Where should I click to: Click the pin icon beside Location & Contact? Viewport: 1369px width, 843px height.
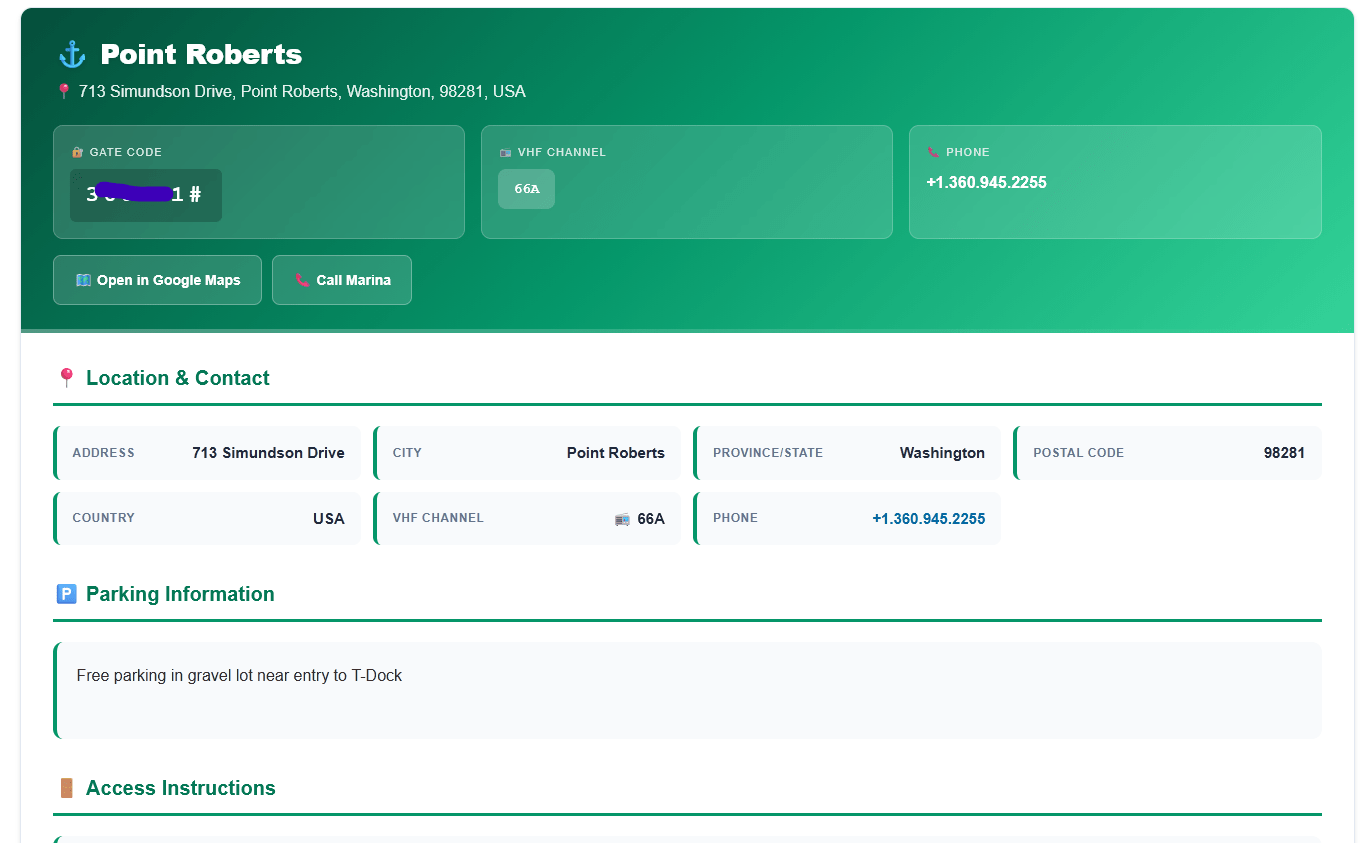click(67, 378)
